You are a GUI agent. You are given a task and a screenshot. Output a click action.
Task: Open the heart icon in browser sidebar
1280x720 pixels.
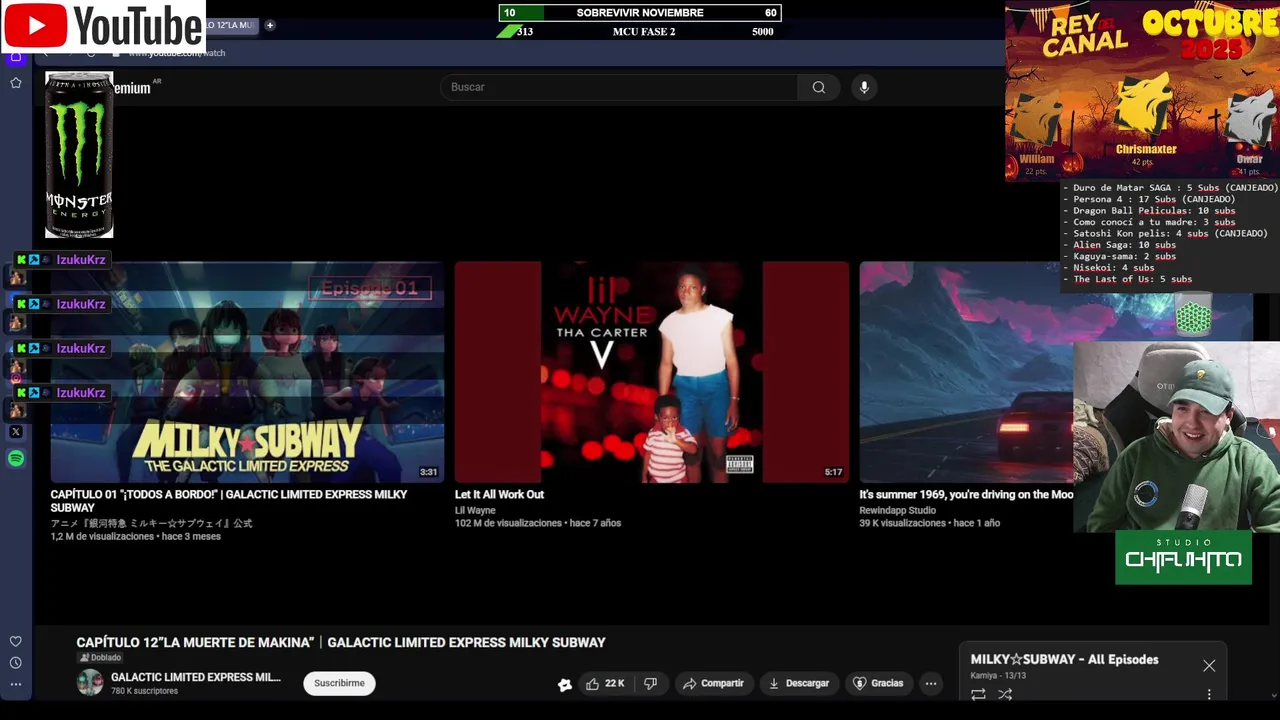coord(16,641)
